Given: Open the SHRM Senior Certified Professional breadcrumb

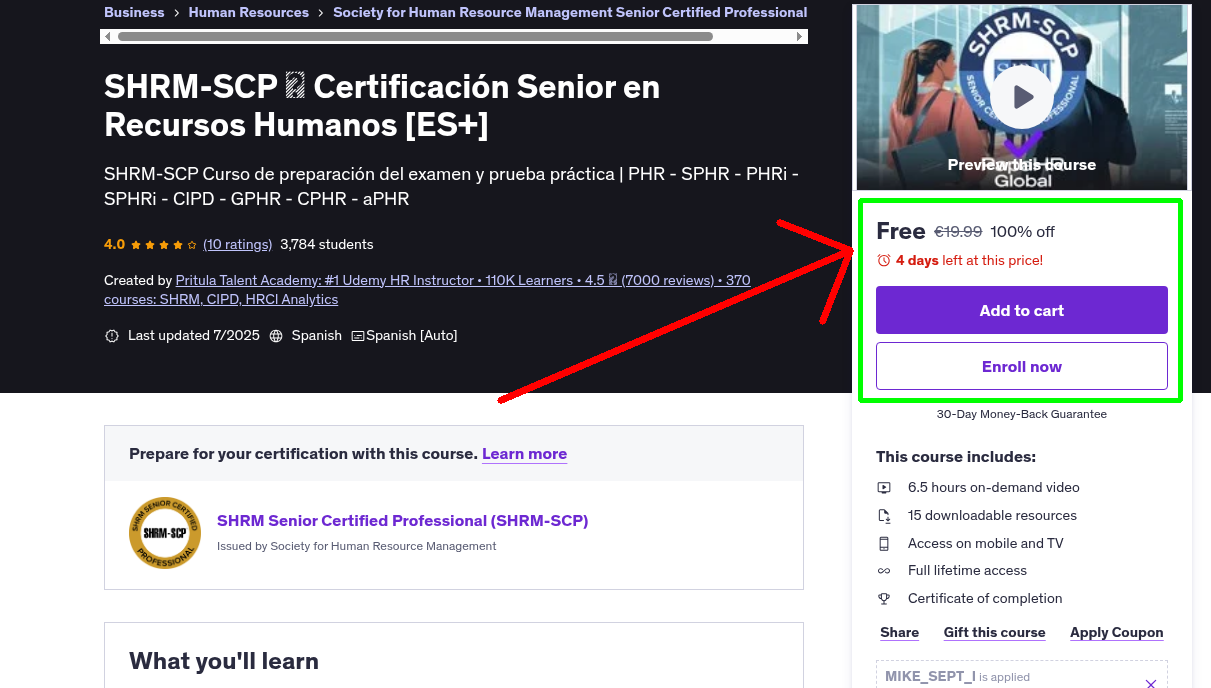Looking at the screenshot, I should (x=570, y=12).
